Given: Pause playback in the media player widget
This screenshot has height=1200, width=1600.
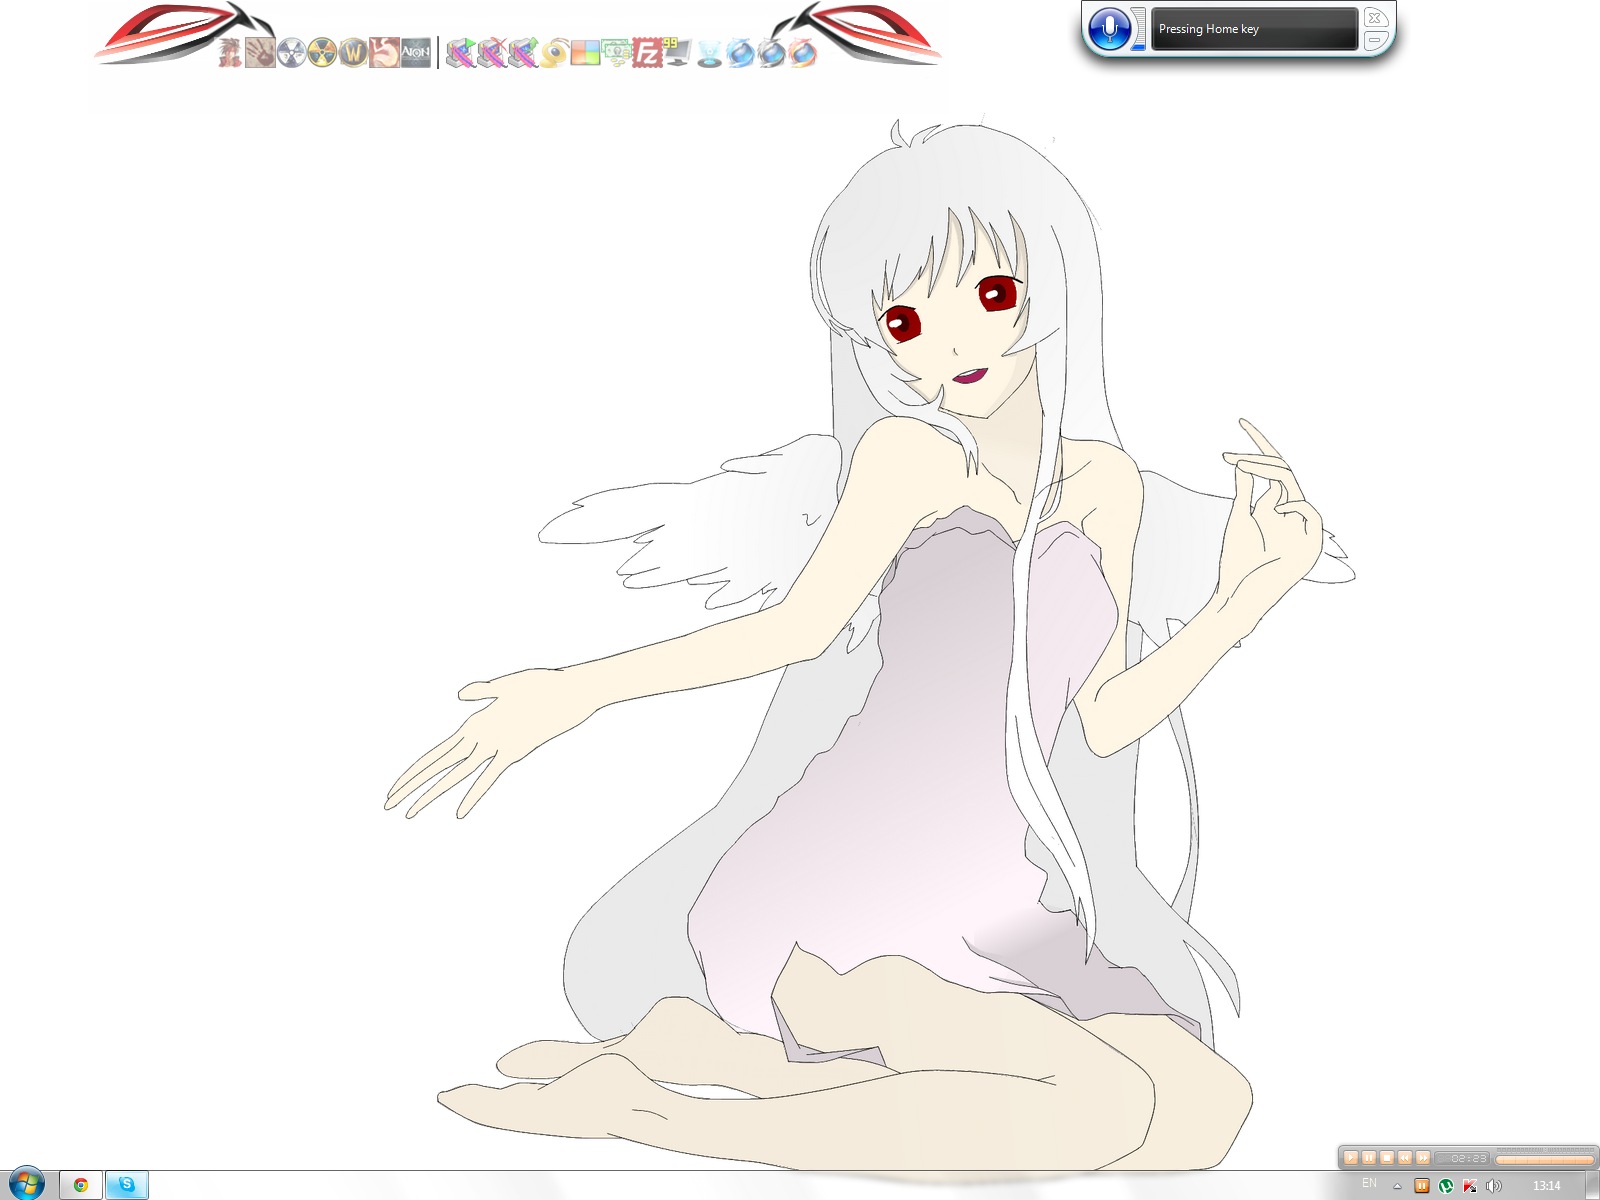Looking at the screenshot, I should point(1369,1158).
